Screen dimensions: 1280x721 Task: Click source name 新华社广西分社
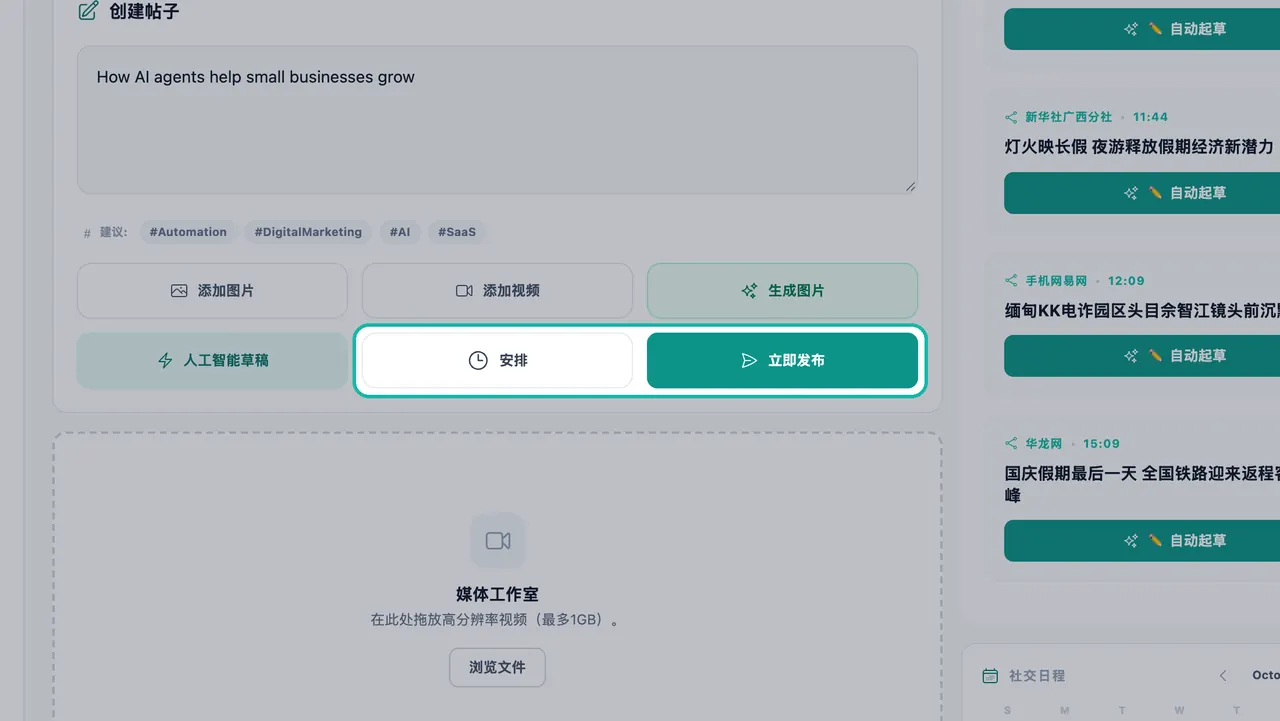(1068, 117)
